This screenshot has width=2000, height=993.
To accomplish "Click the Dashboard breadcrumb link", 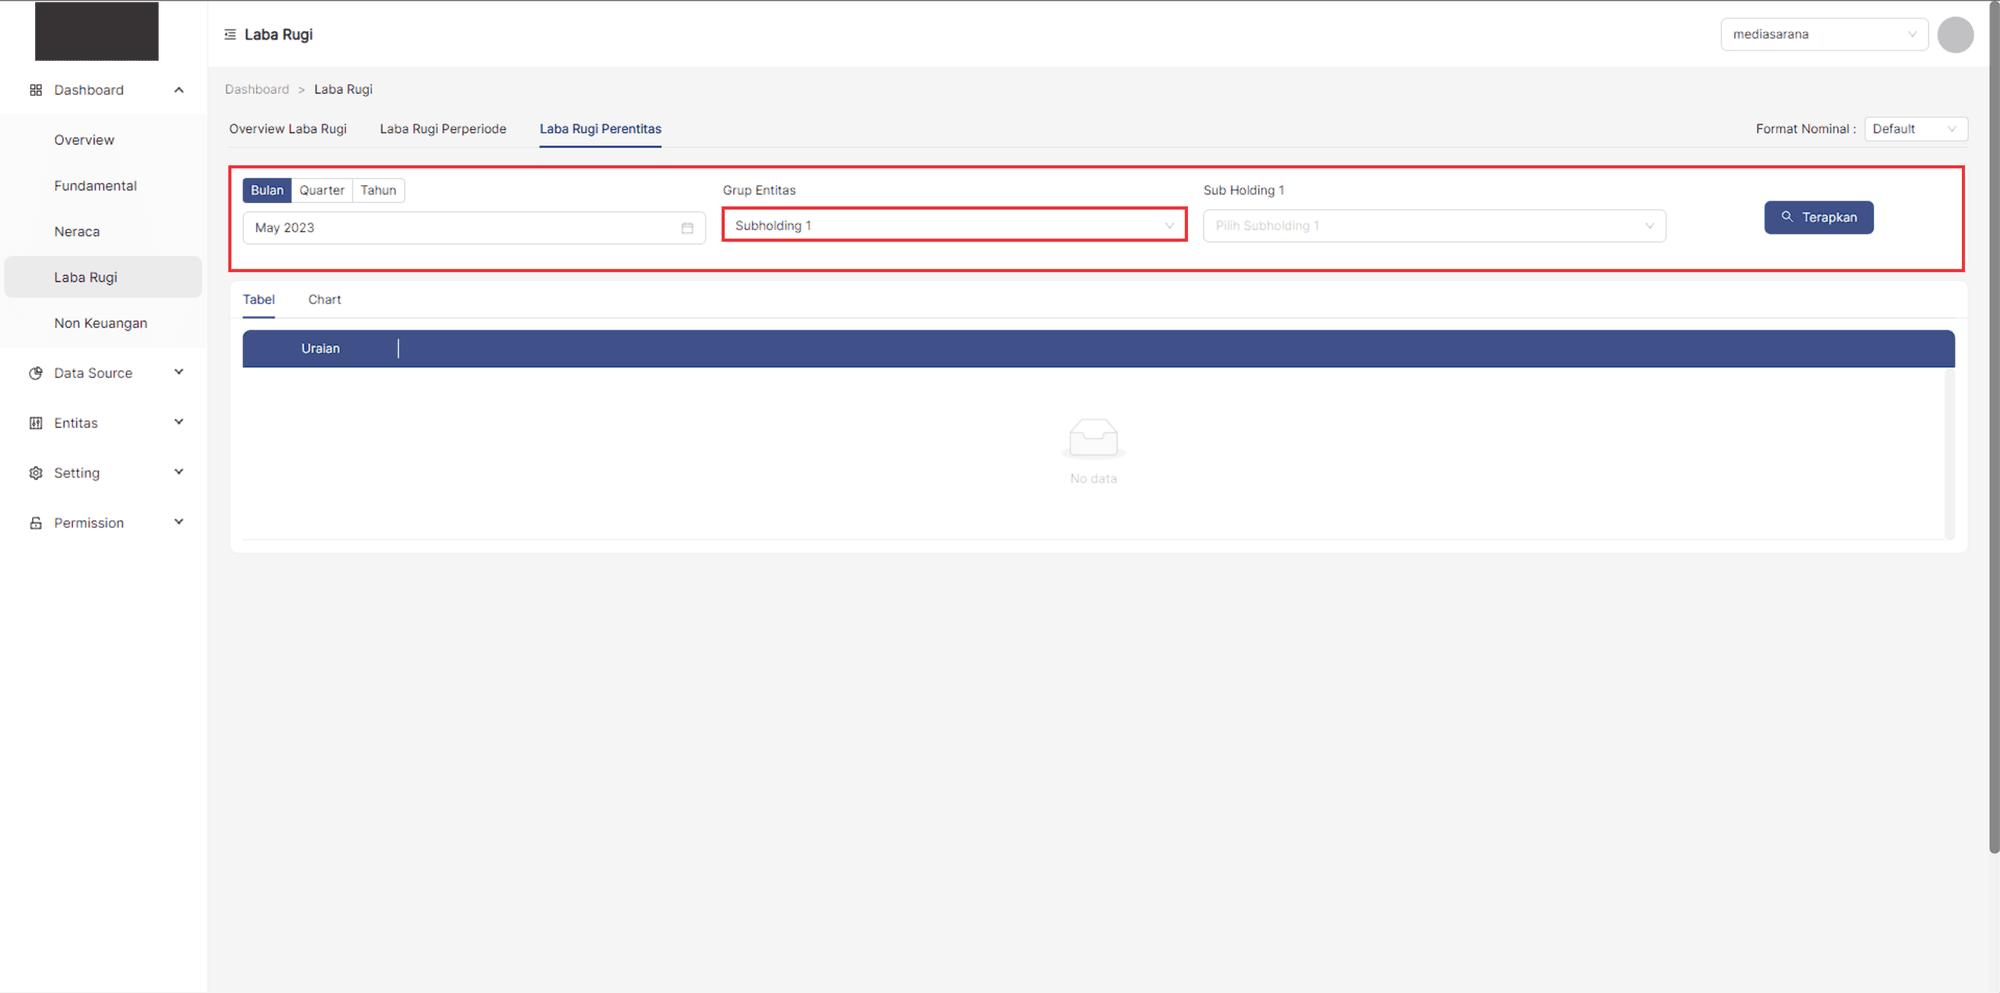I will click(x=257, y=89).
